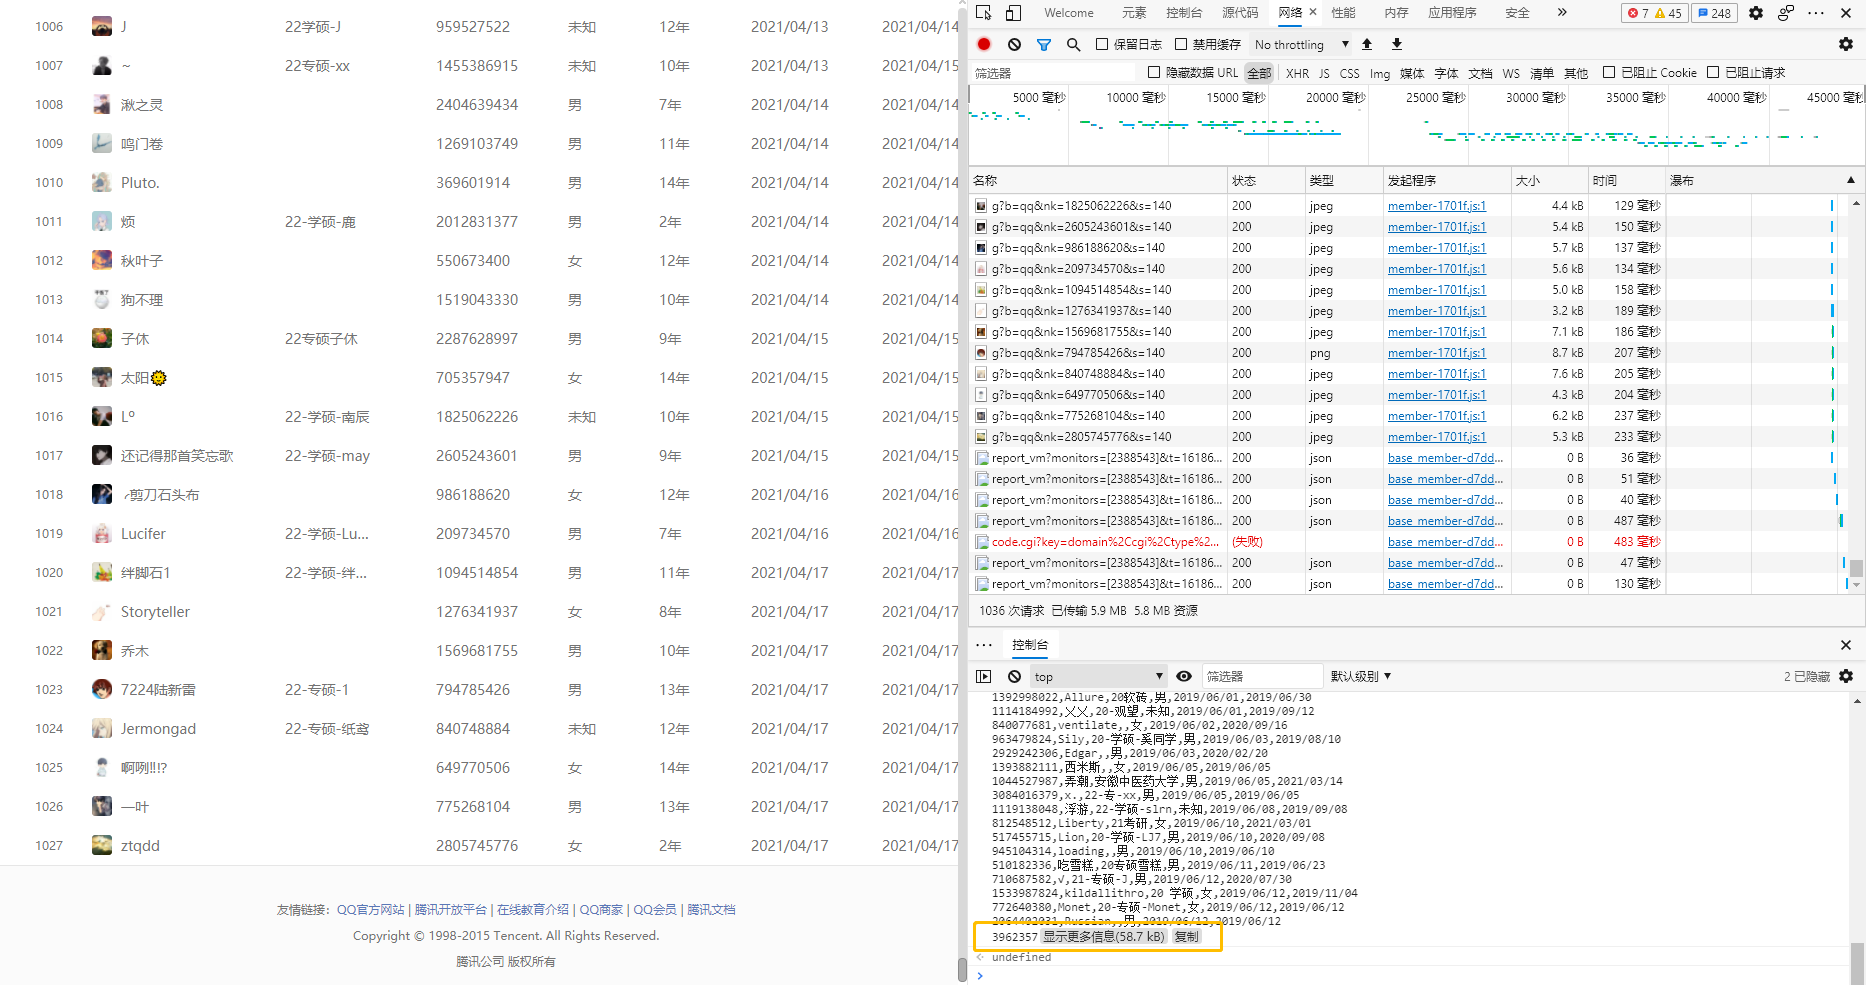Click the blue 248 messages badge

tap(1714, 13)
